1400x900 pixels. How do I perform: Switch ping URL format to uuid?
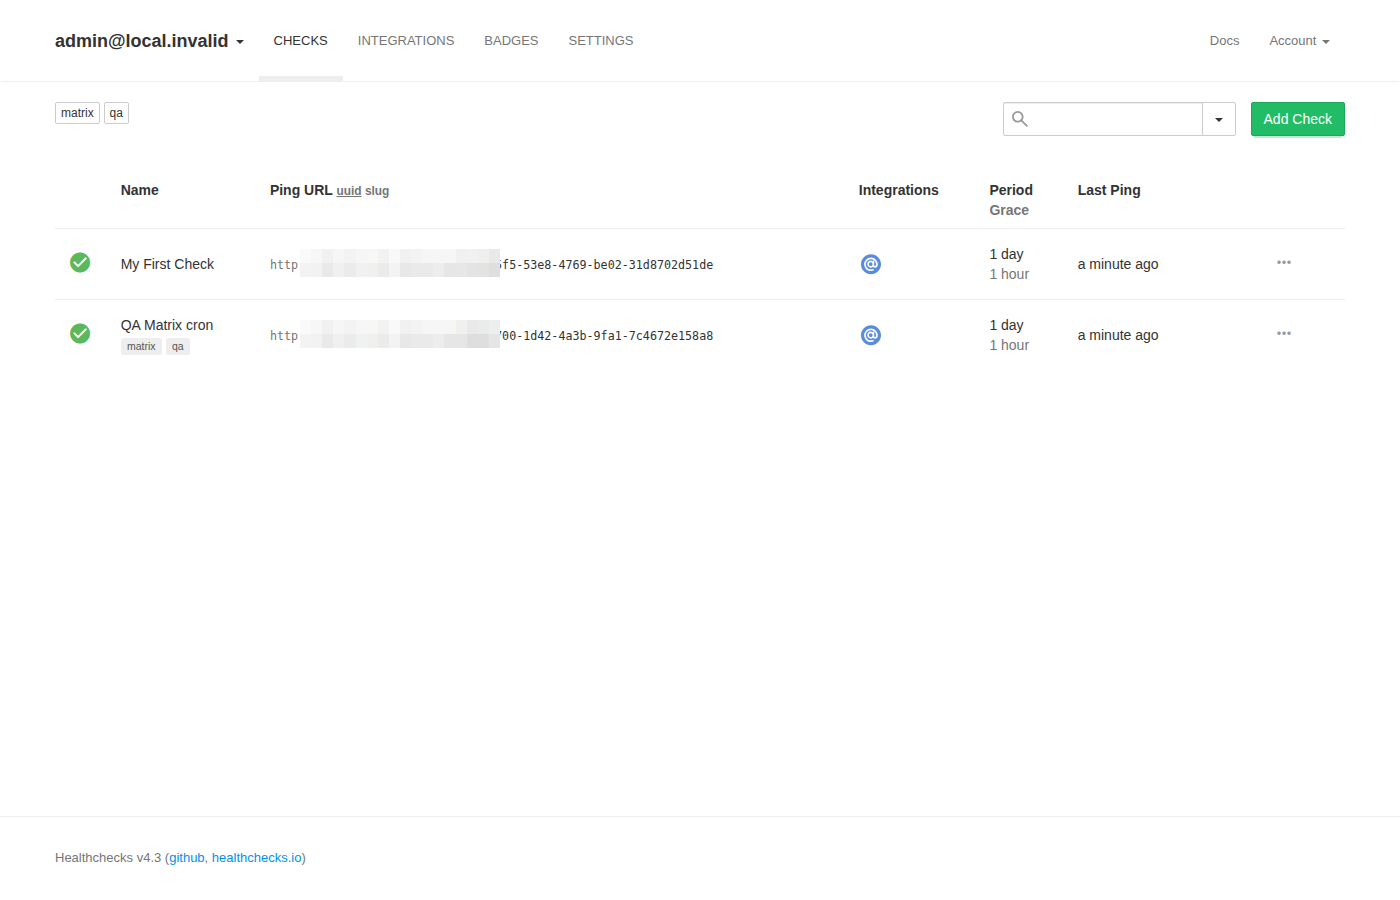349,191
